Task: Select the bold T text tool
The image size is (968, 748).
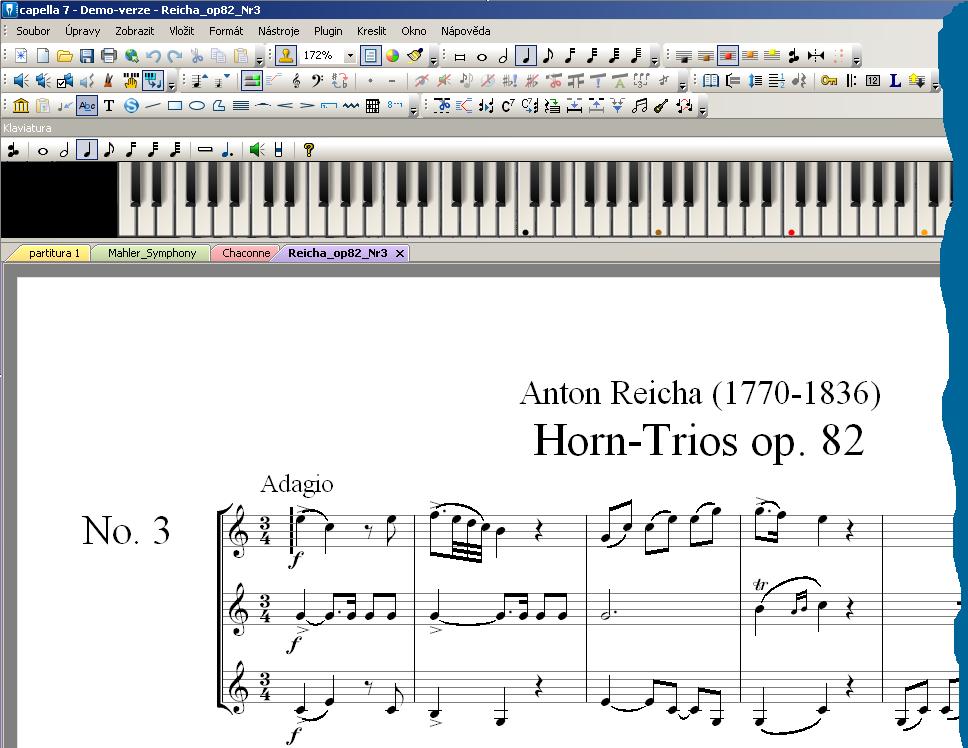Action: 109,106
